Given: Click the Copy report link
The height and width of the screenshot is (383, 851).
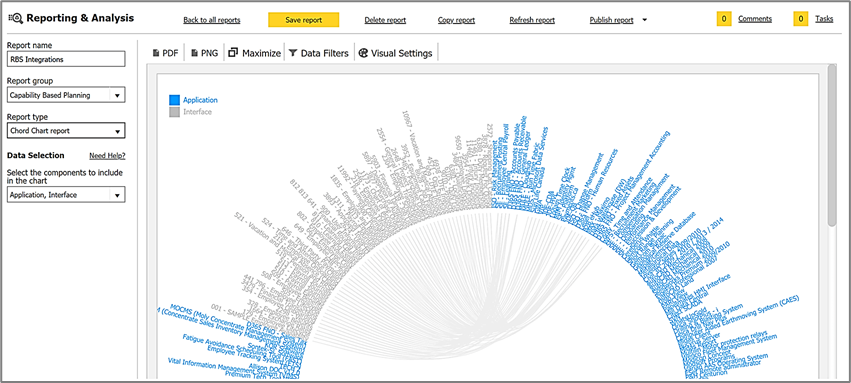Looking at the screenshot, I should point(456,20).
